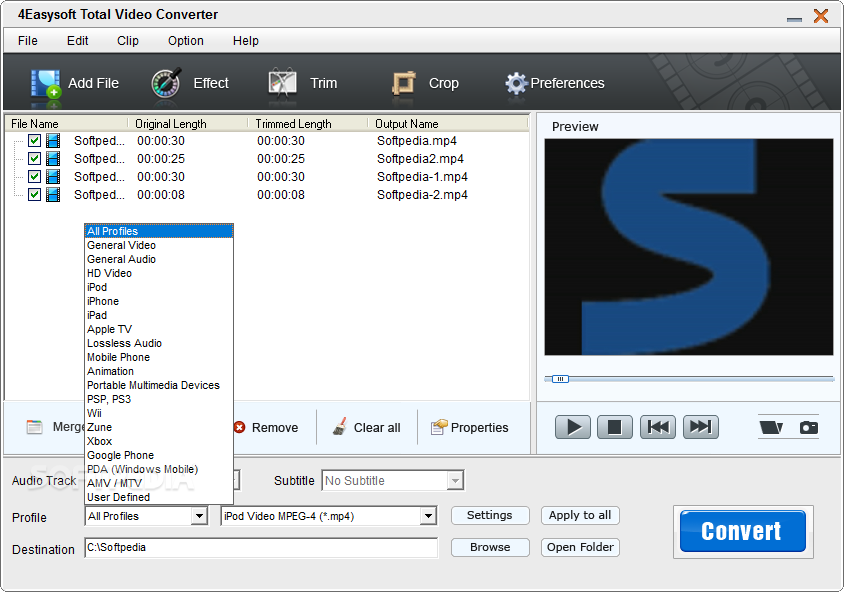
Task: Select the Crop tool icon
Action: (x=403, y=83)
